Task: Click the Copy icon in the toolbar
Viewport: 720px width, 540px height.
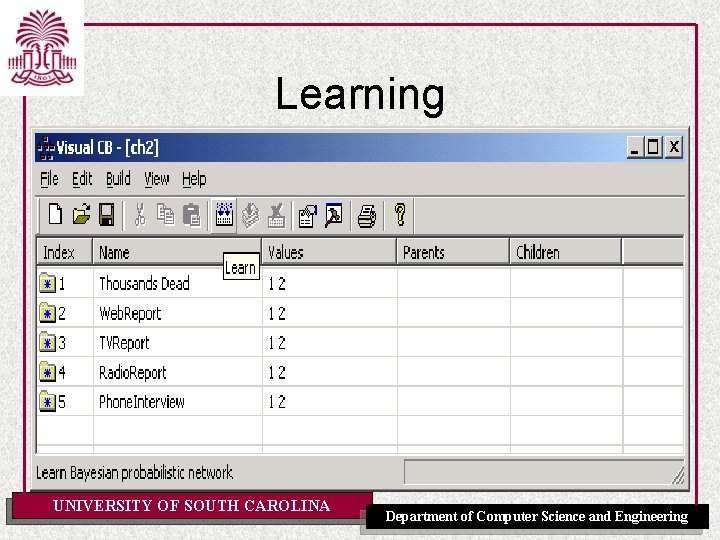Action: coord(165,215)
